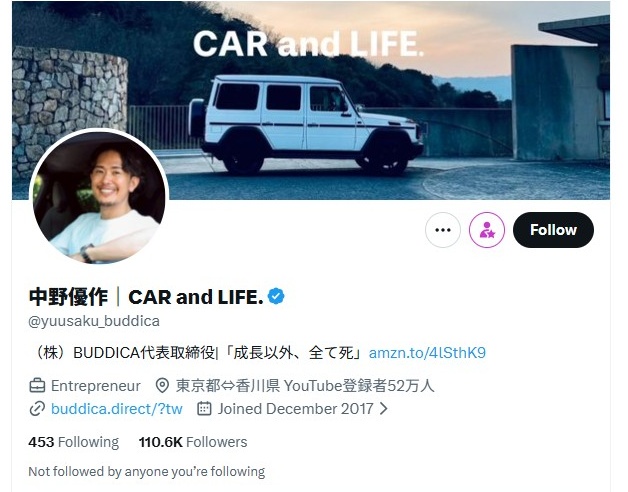Click the briefcase icon beside Entrepreneur
Screen dimensions: 628x492
tap(37, 386)
